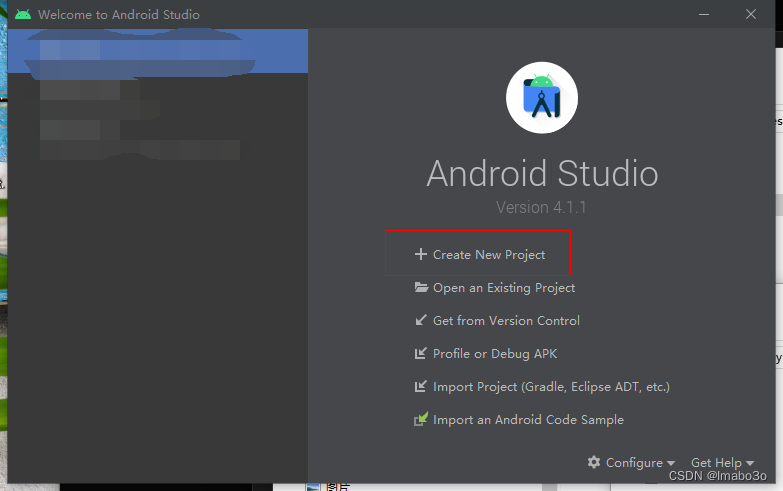The image size is (783, 491).
Task: Close the Welcome to Android Studio window
Action: coord(751,14)
